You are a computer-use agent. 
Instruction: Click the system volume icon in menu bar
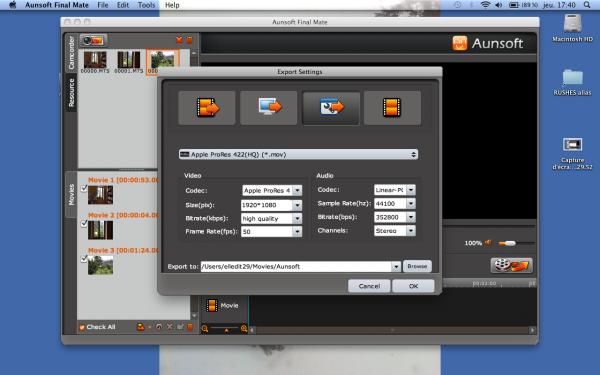coord(498,5)
